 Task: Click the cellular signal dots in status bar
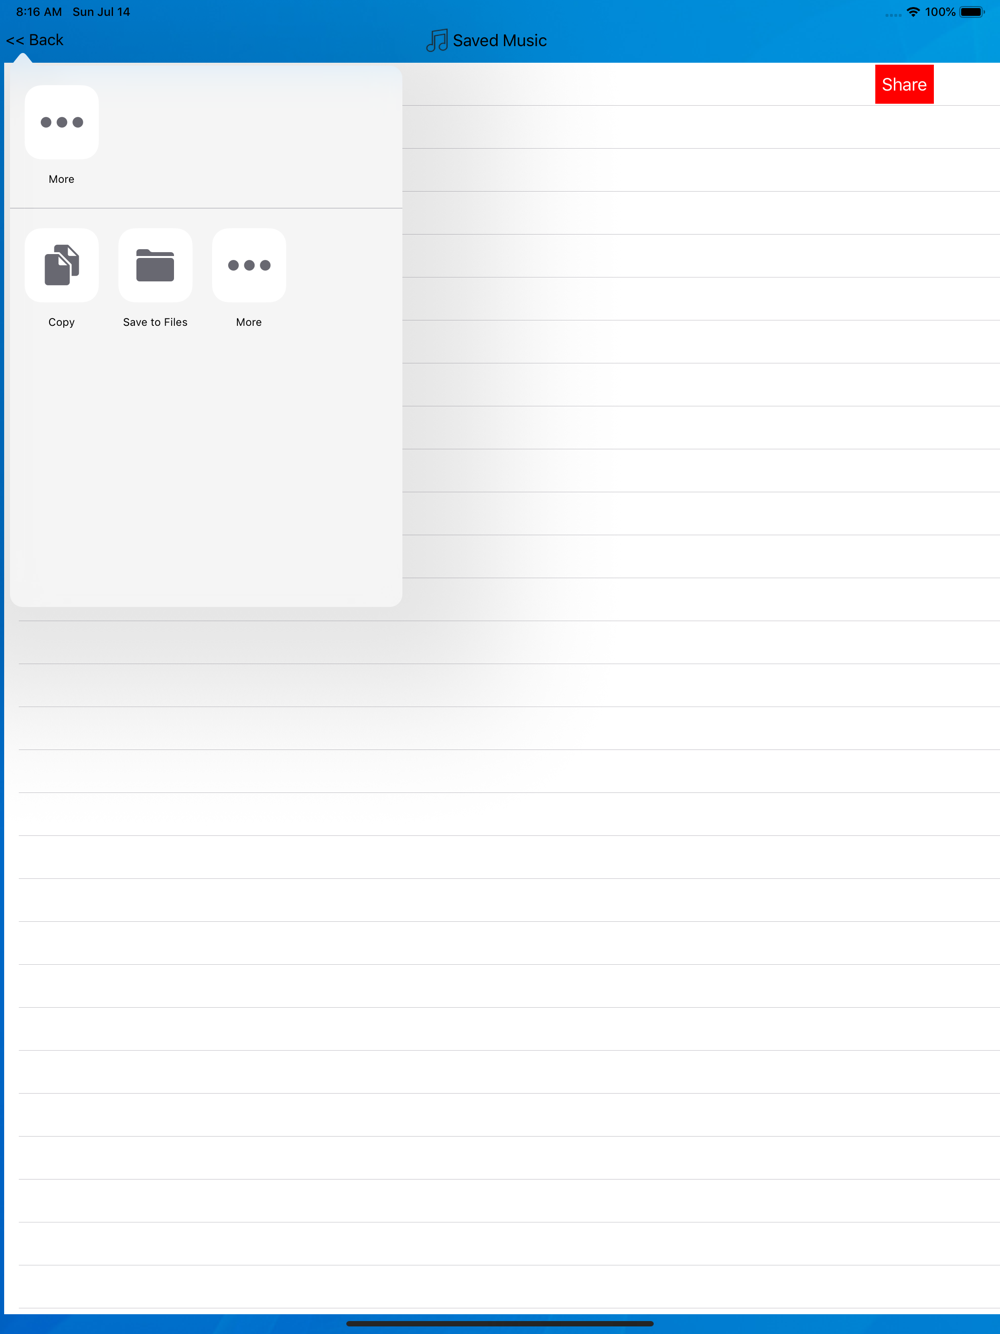click(893, 14)
